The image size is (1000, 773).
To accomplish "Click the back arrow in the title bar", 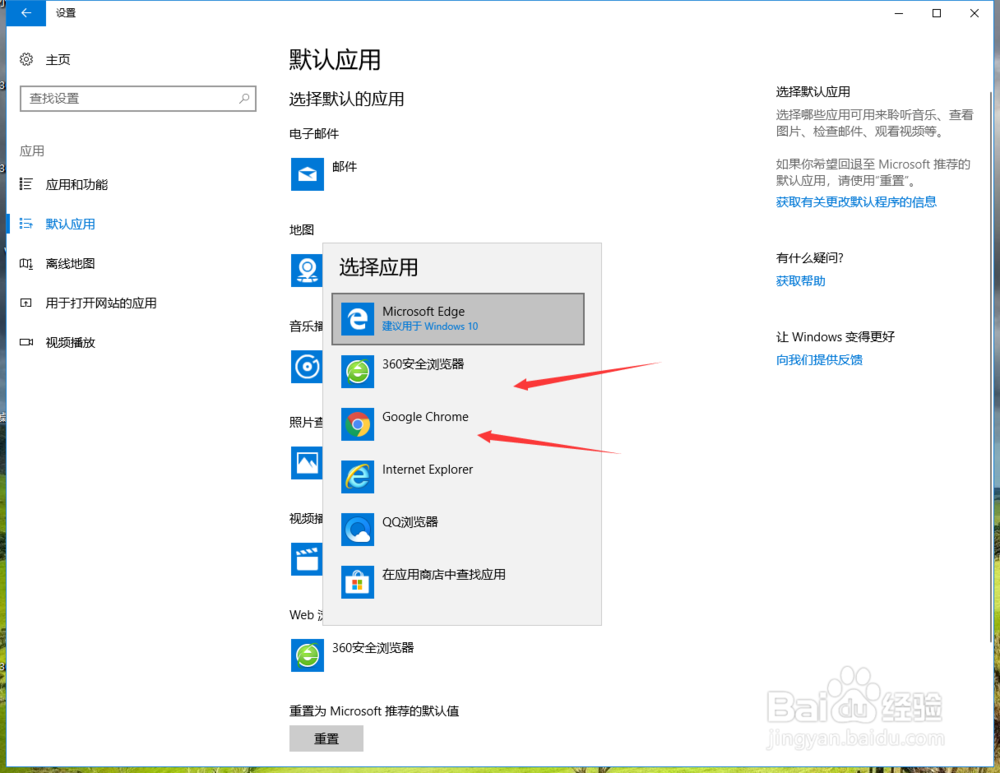I will [x=25, y=13].
